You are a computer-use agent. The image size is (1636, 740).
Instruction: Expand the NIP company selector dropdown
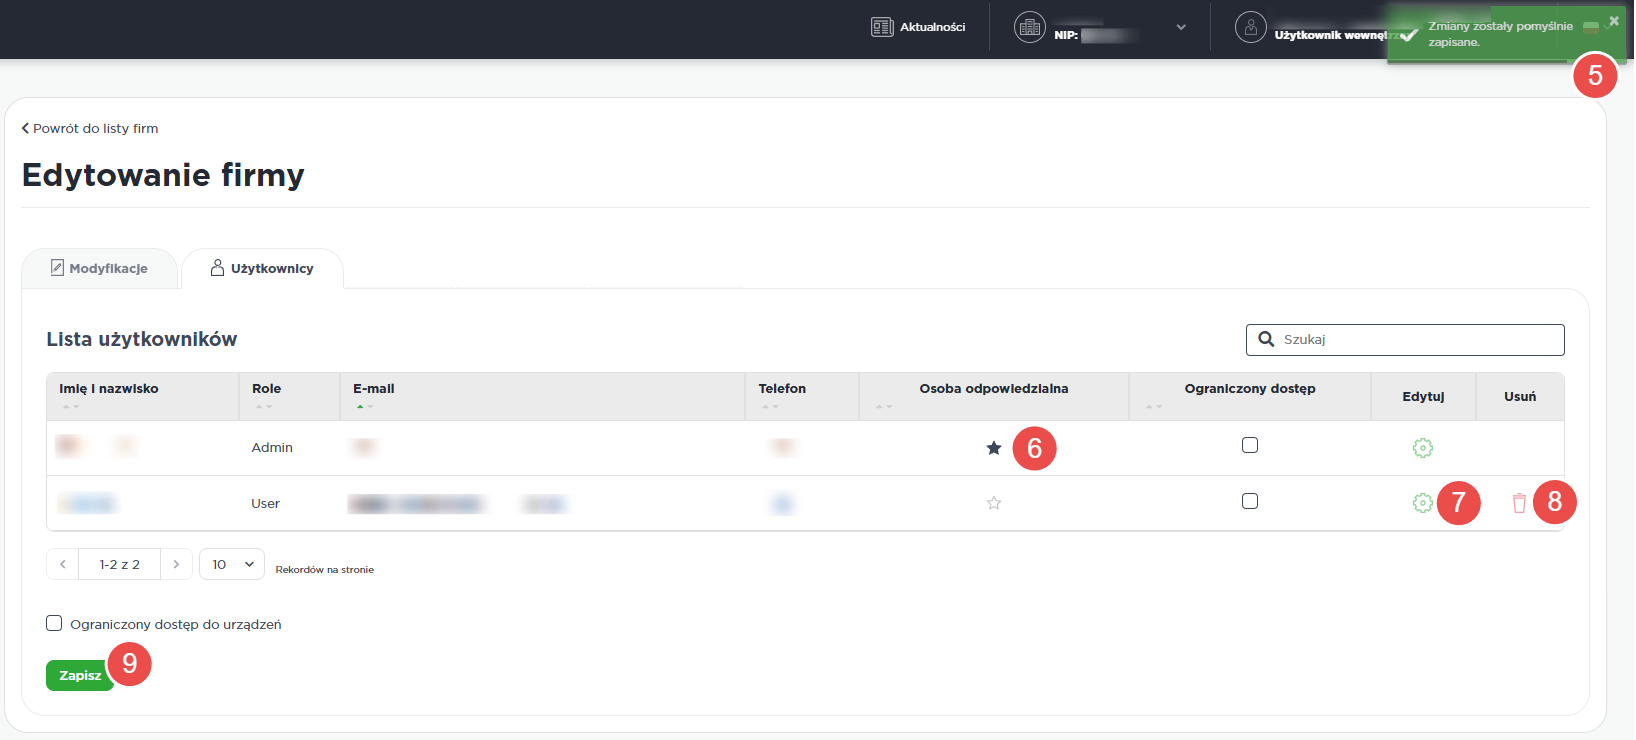tap(1181, 27)
